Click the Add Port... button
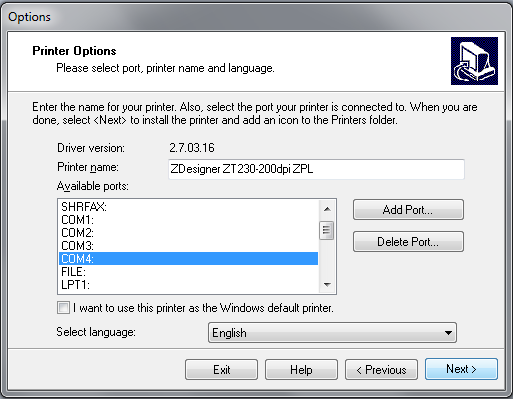513x399 pixels. [408, 210]
